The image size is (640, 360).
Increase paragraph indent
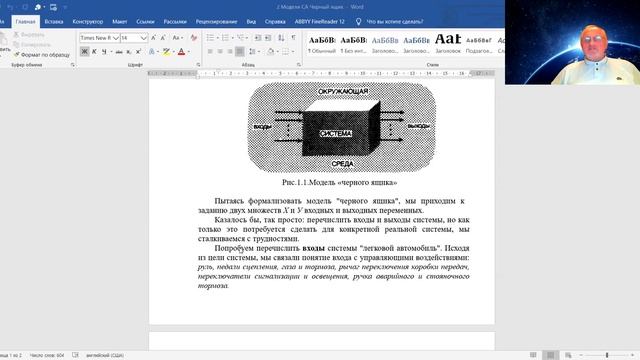[x=268, y=38]
